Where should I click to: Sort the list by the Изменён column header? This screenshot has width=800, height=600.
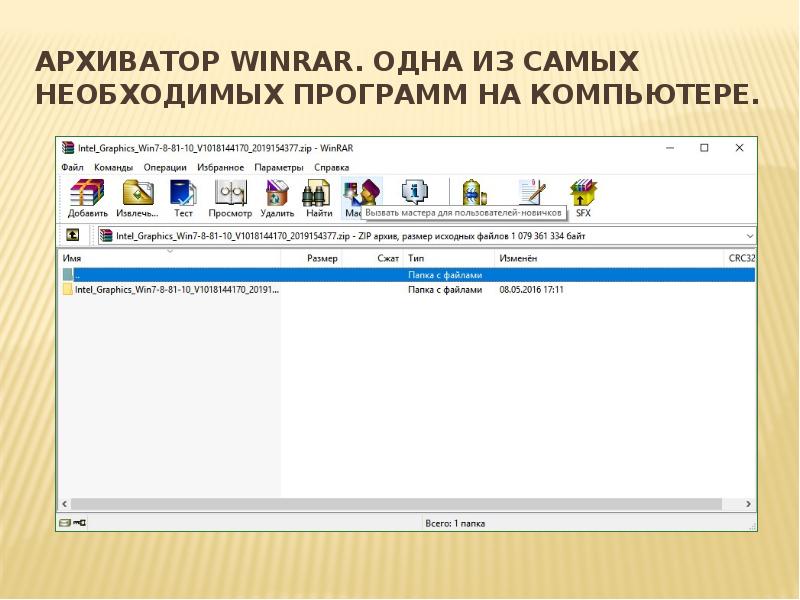click(609, 258)
